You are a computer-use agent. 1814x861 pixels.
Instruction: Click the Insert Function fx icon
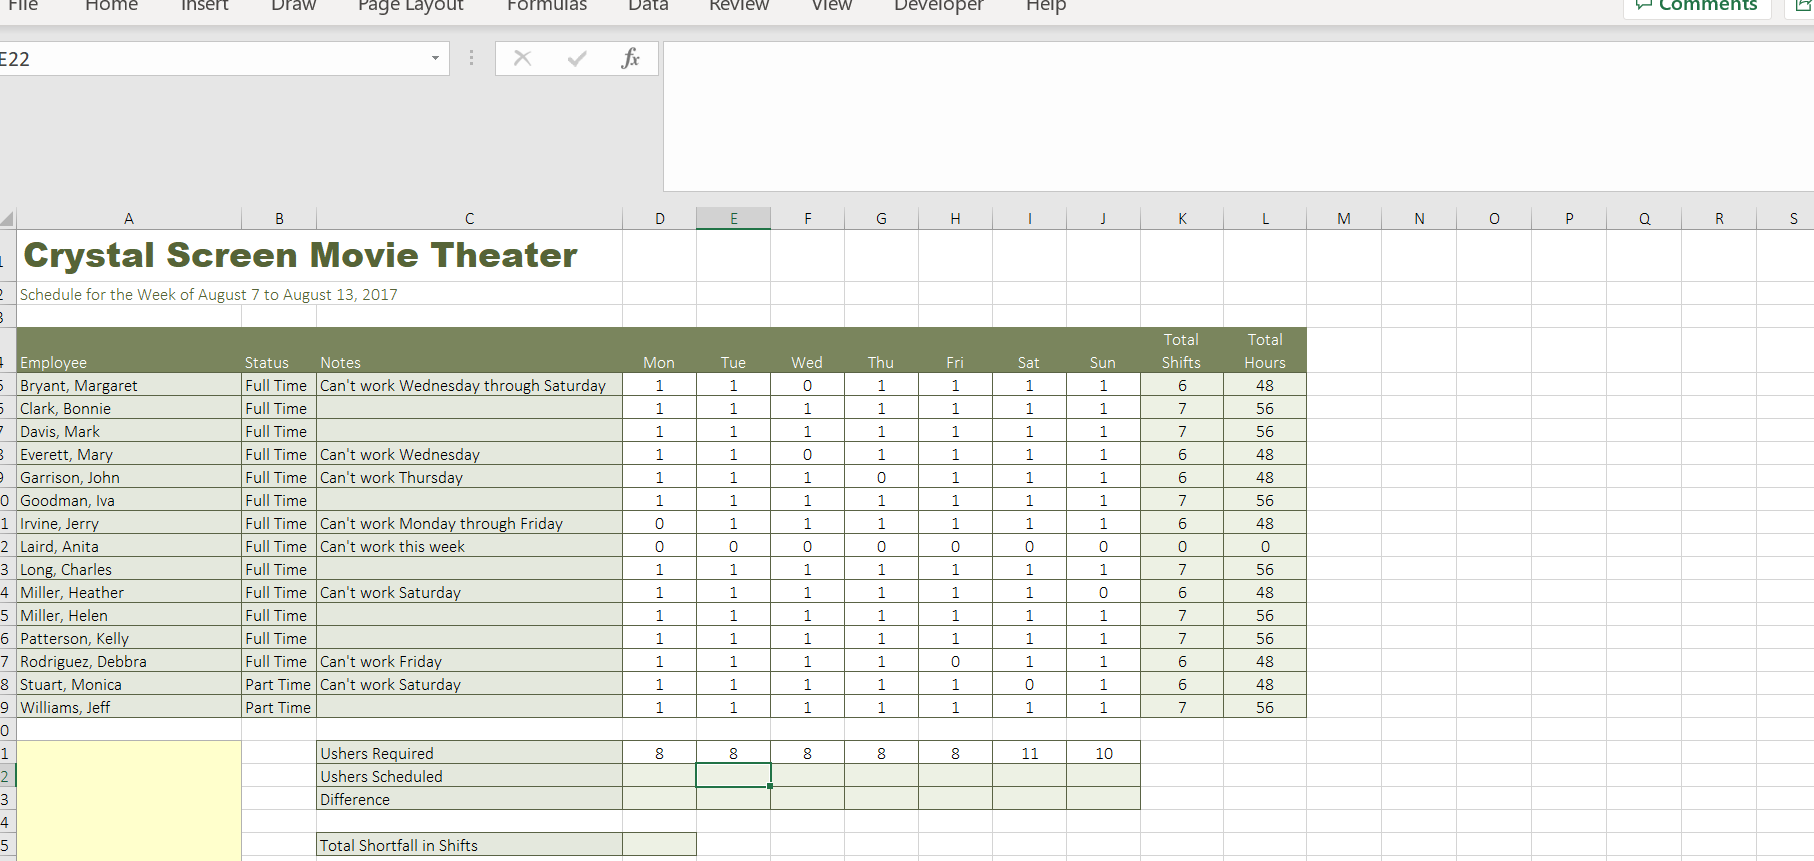pyautogui.click(x=630, y=58)
